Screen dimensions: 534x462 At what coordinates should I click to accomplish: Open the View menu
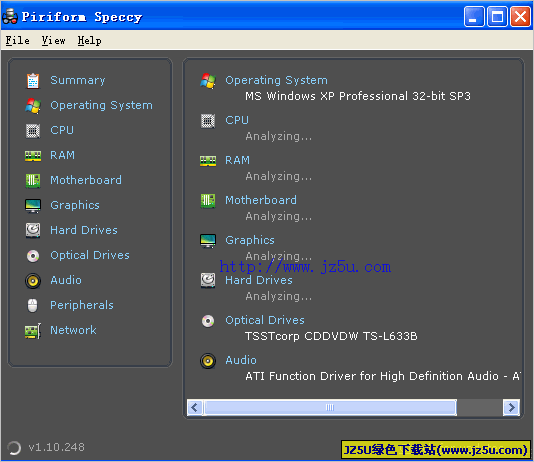pyautogui.click(x=53, y=41)
